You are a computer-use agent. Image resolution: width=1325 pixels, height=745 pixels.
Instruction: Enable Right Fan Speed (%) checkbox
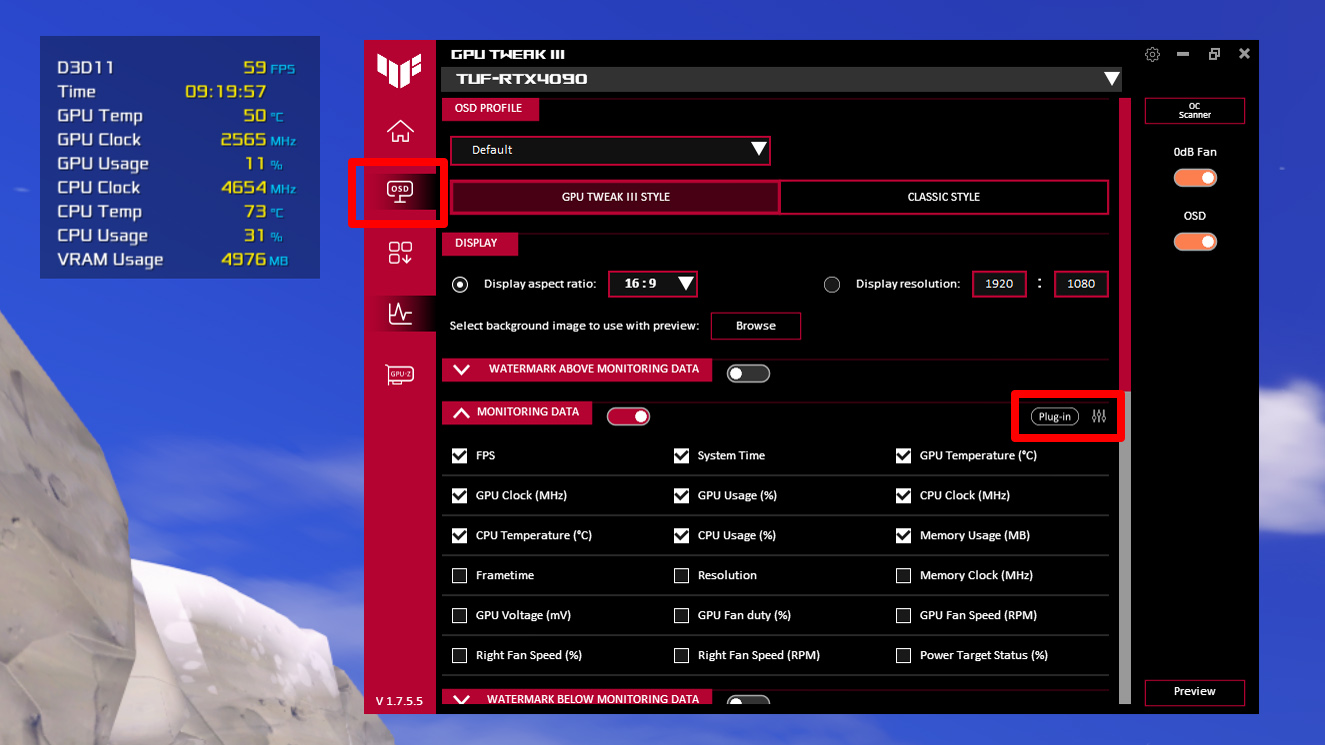point(460,656)
